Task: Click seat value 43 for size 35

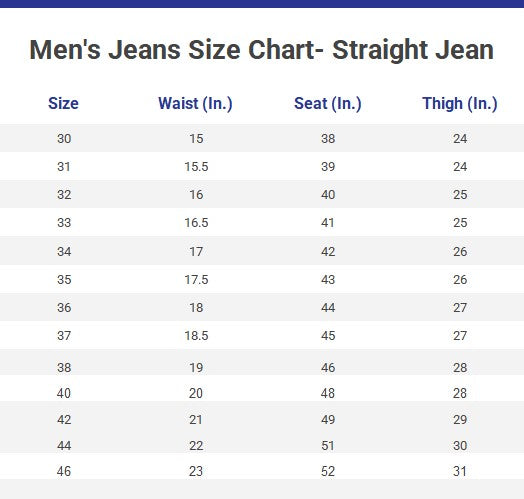Action: click(x=328, y=279)
